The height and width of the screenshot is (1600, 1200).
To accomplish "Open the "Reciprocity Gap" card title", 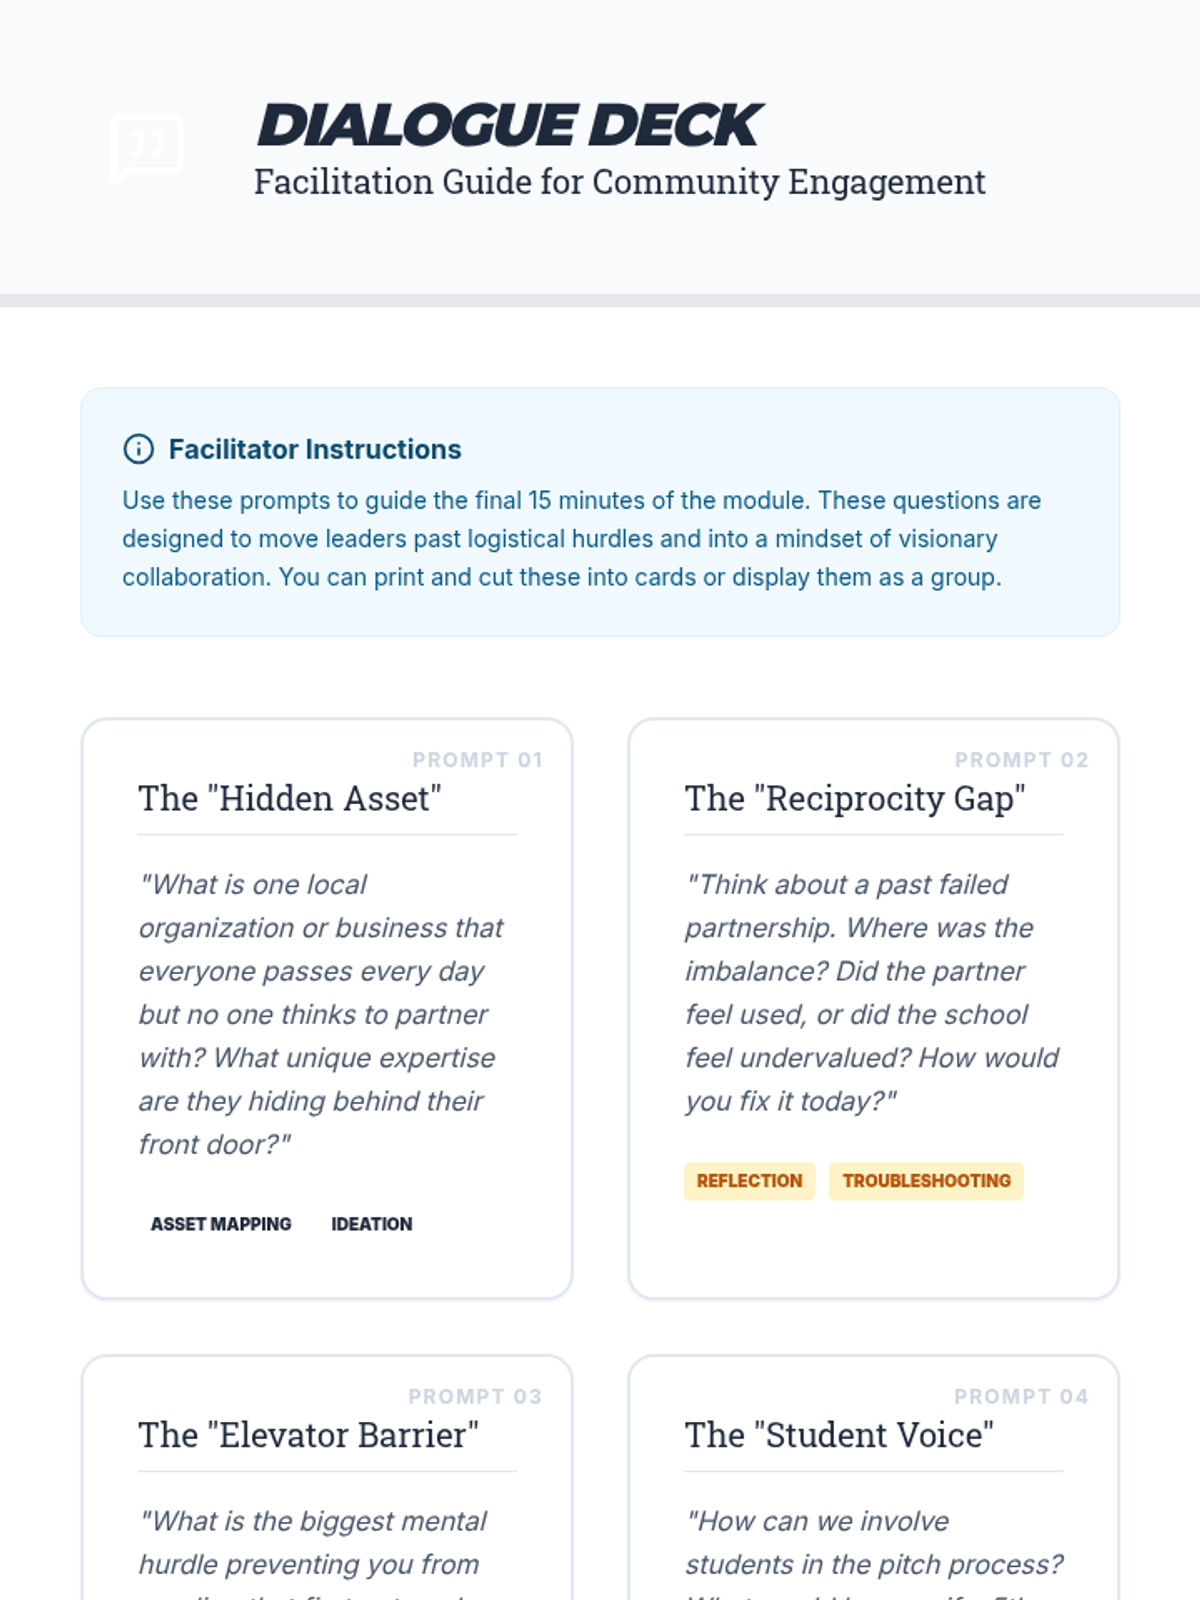I will point(855,798).
